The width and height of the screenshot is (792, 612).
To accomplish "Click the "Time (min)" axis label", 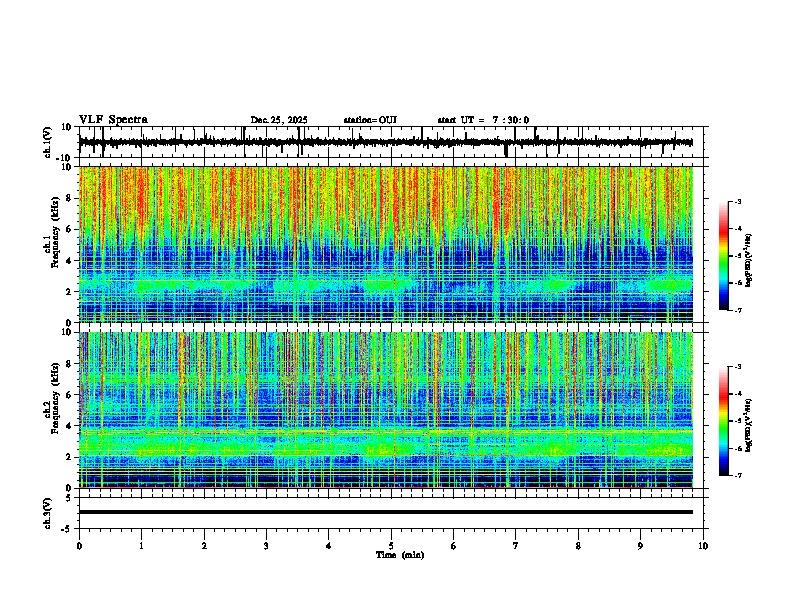I will [400, 555].
